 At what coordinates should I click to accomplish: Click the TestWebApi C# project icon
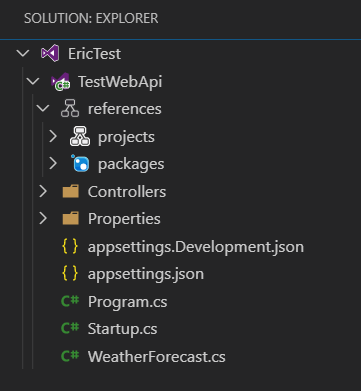coord(60,82)
